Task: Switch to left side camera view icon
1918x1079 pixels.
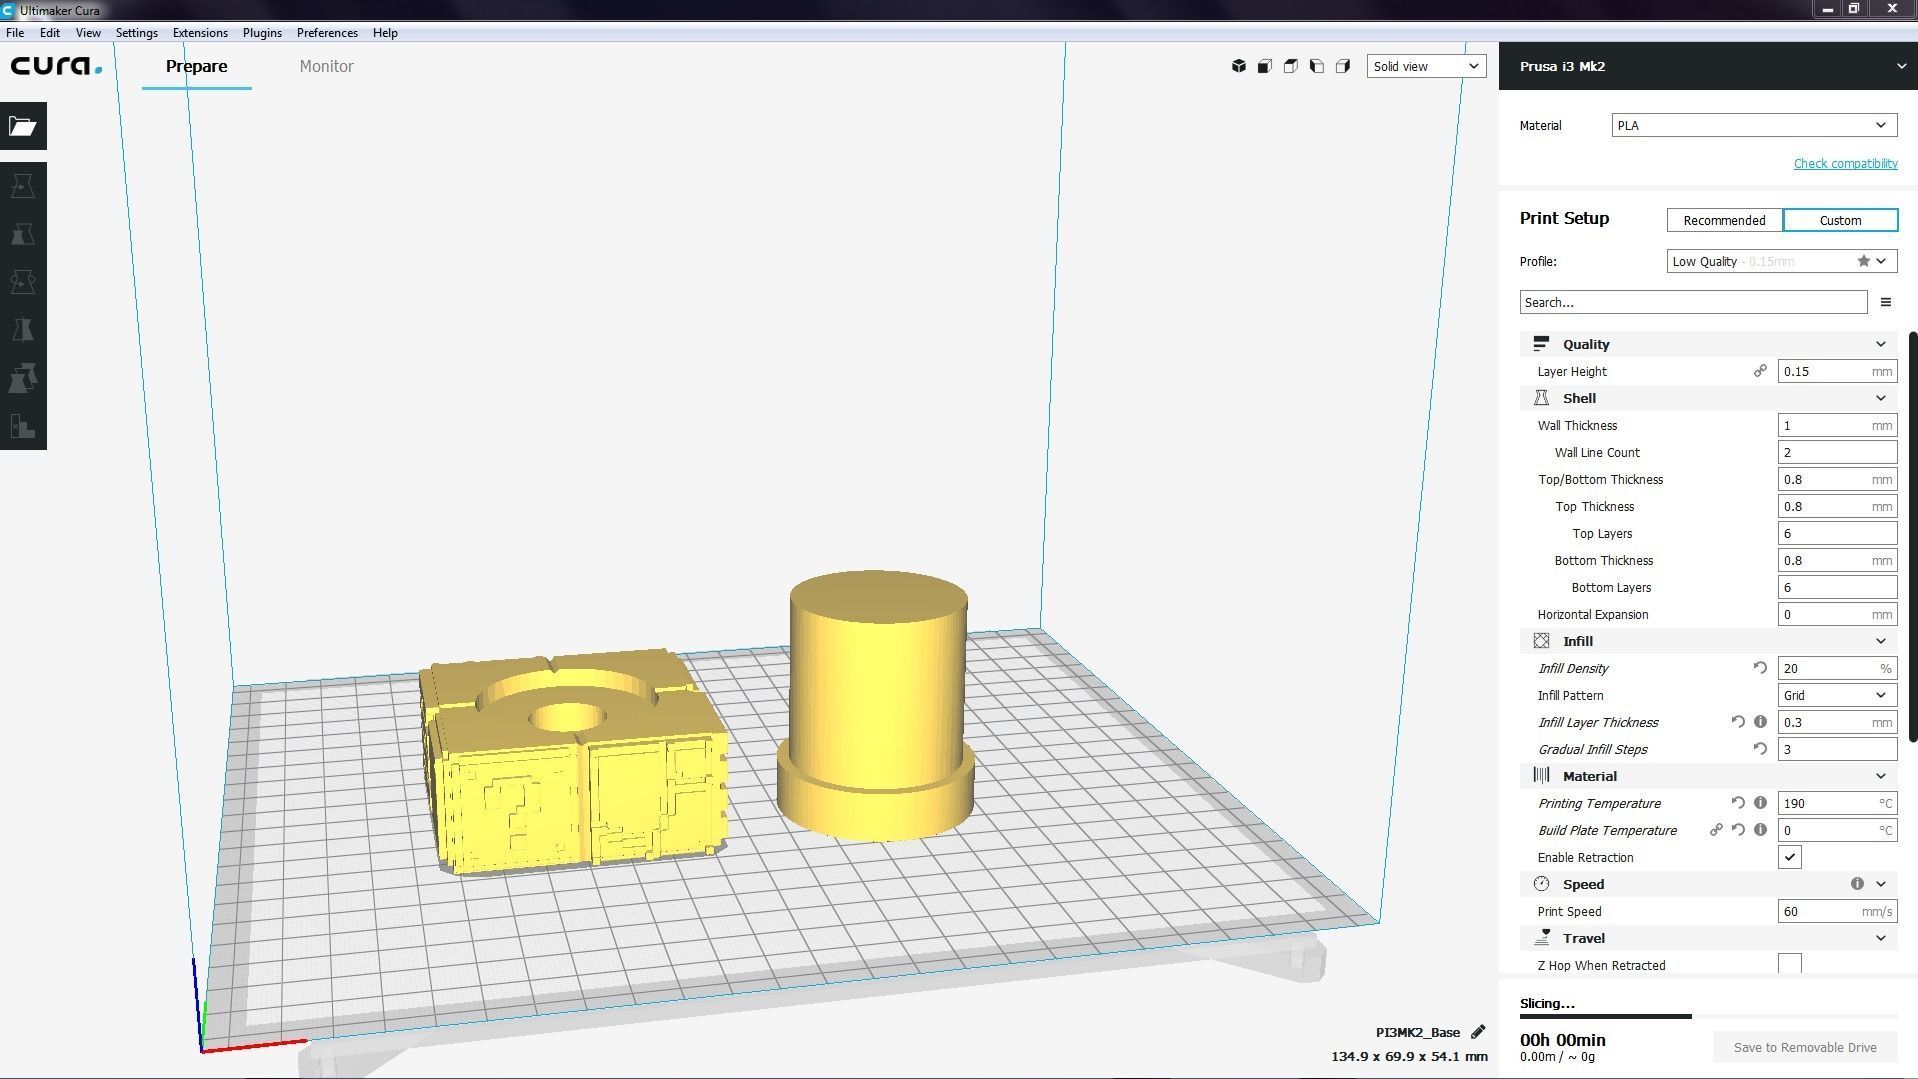Action: click(1316, 66)
